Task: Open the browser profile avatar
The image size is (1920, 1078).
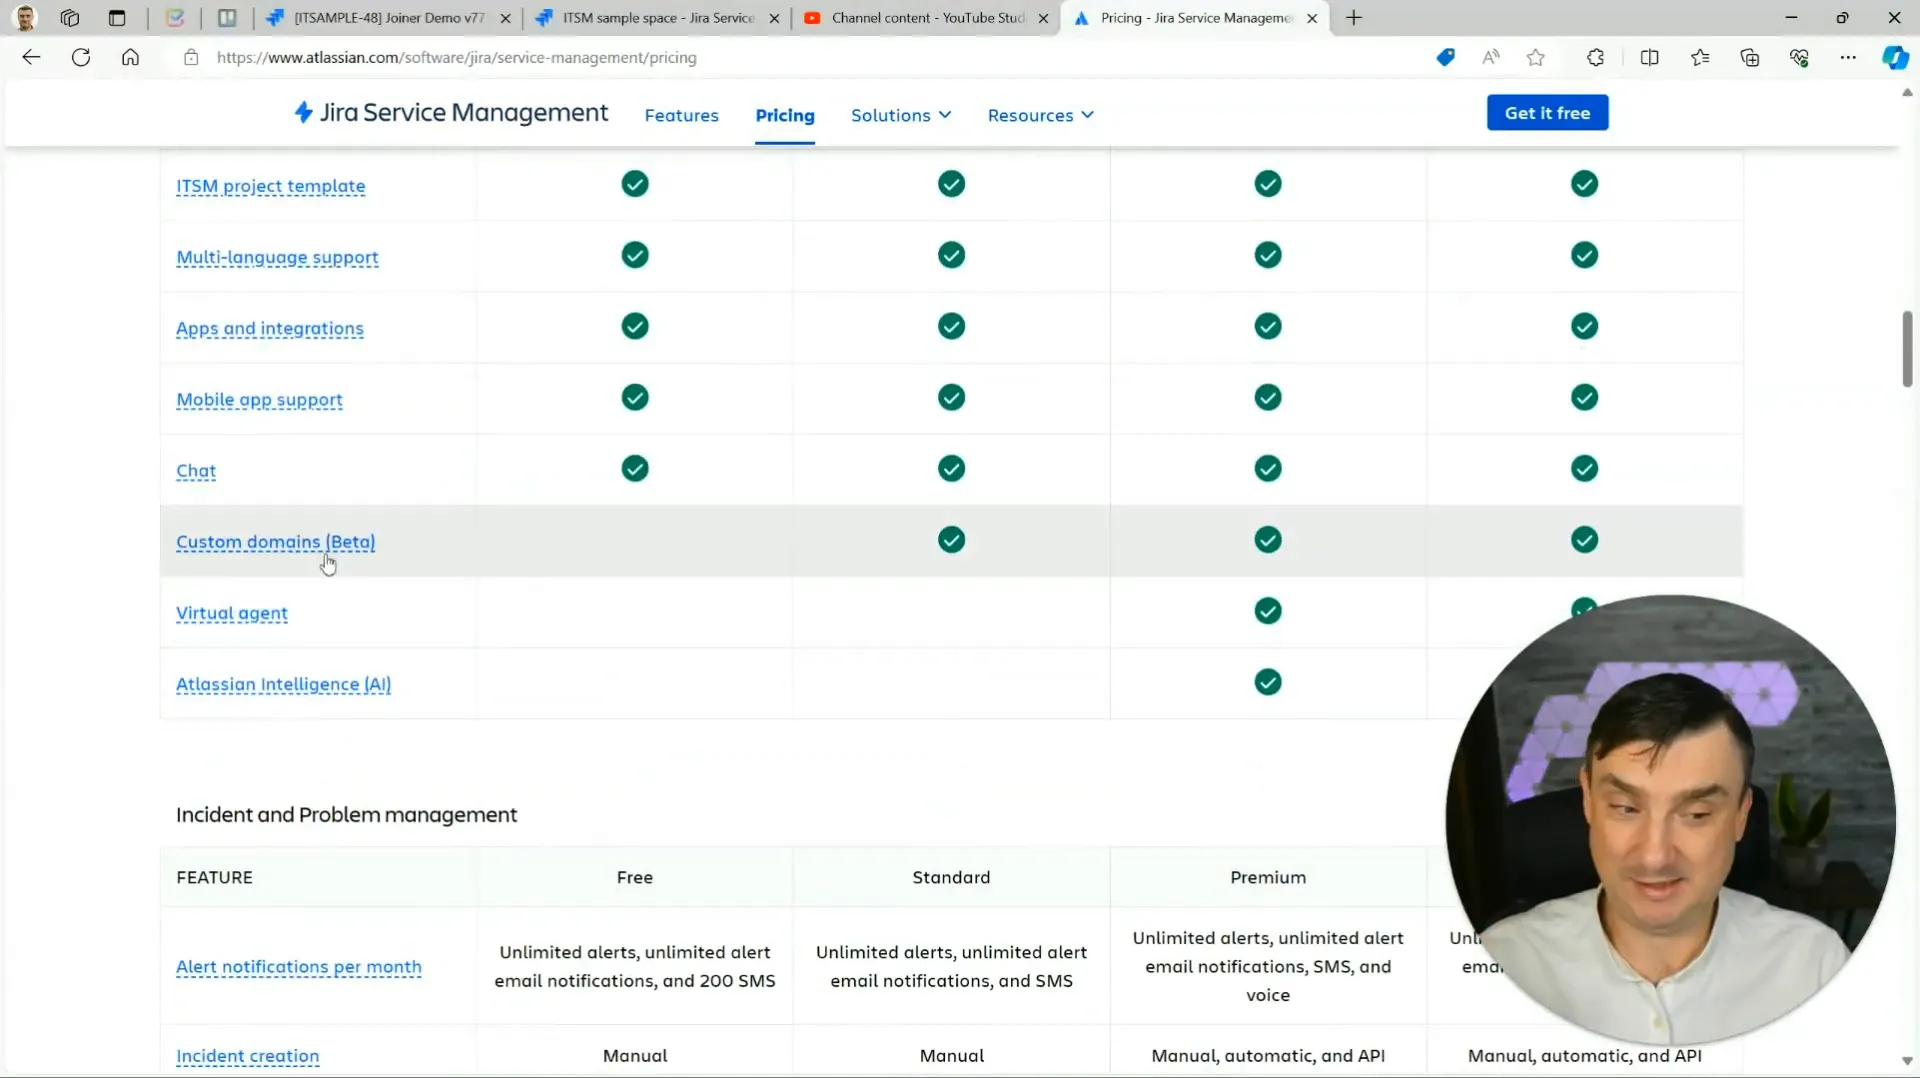Action: [26, 18]
